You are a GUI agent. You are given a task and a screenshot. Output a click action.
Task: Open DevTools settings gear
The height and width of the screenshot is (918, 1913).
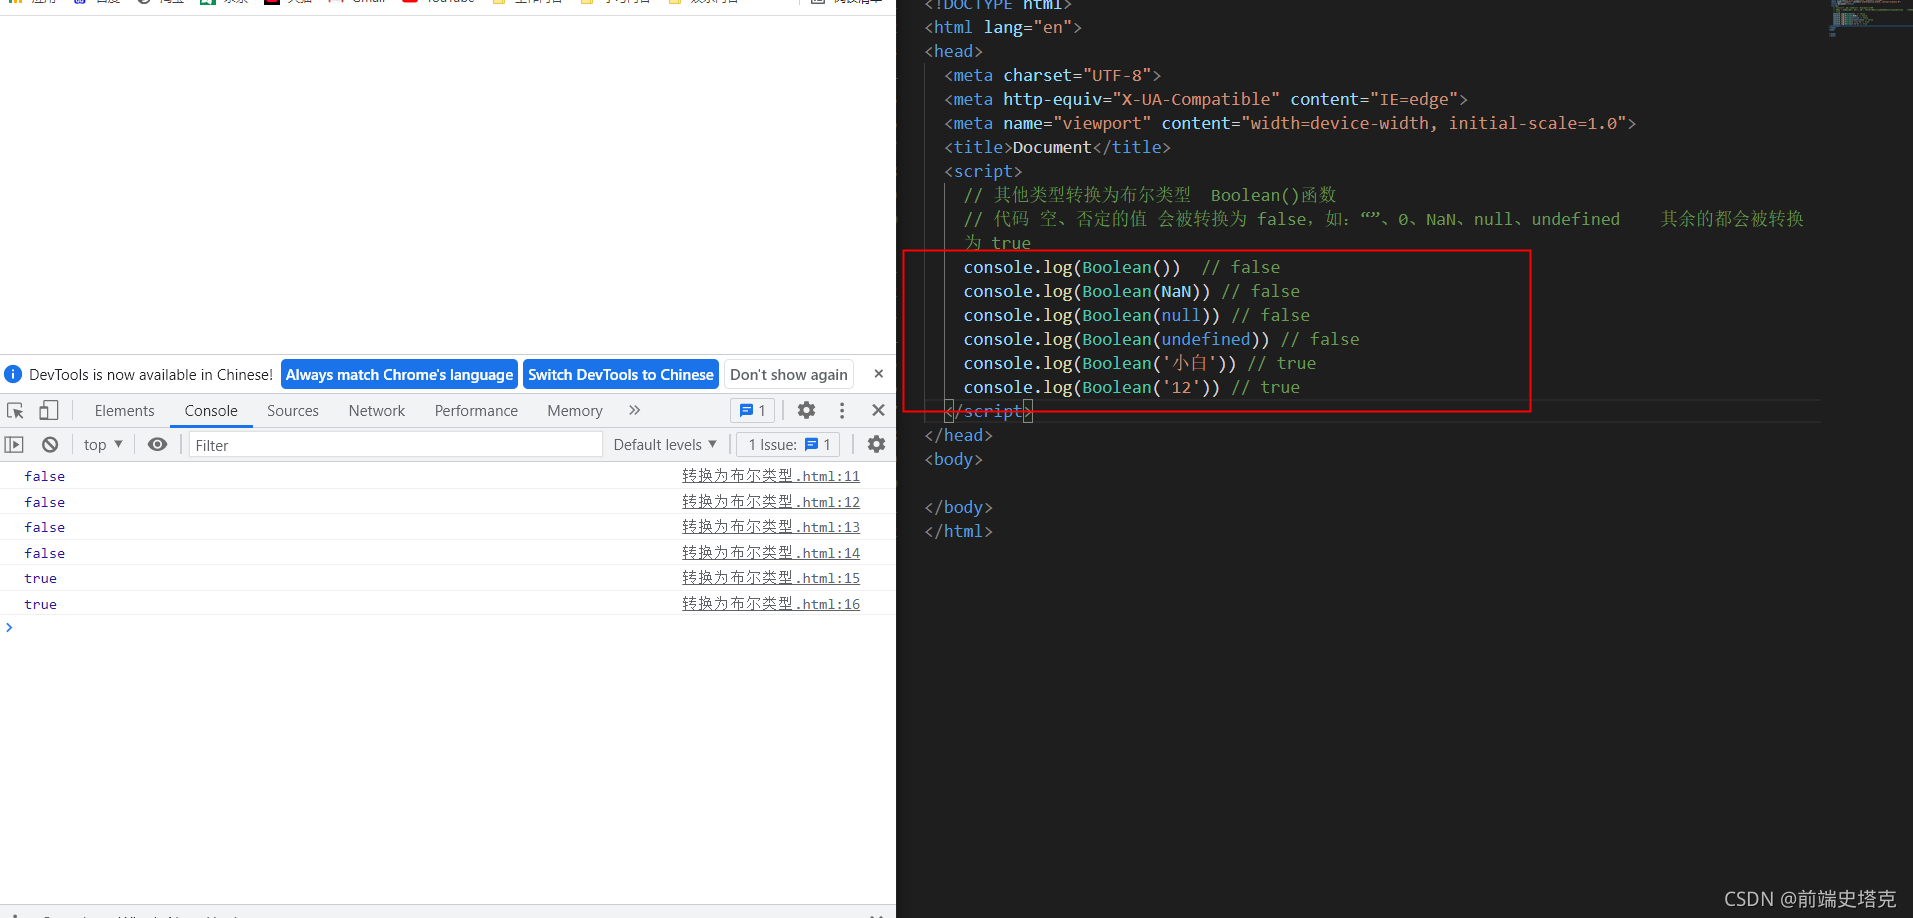[806, 410]
